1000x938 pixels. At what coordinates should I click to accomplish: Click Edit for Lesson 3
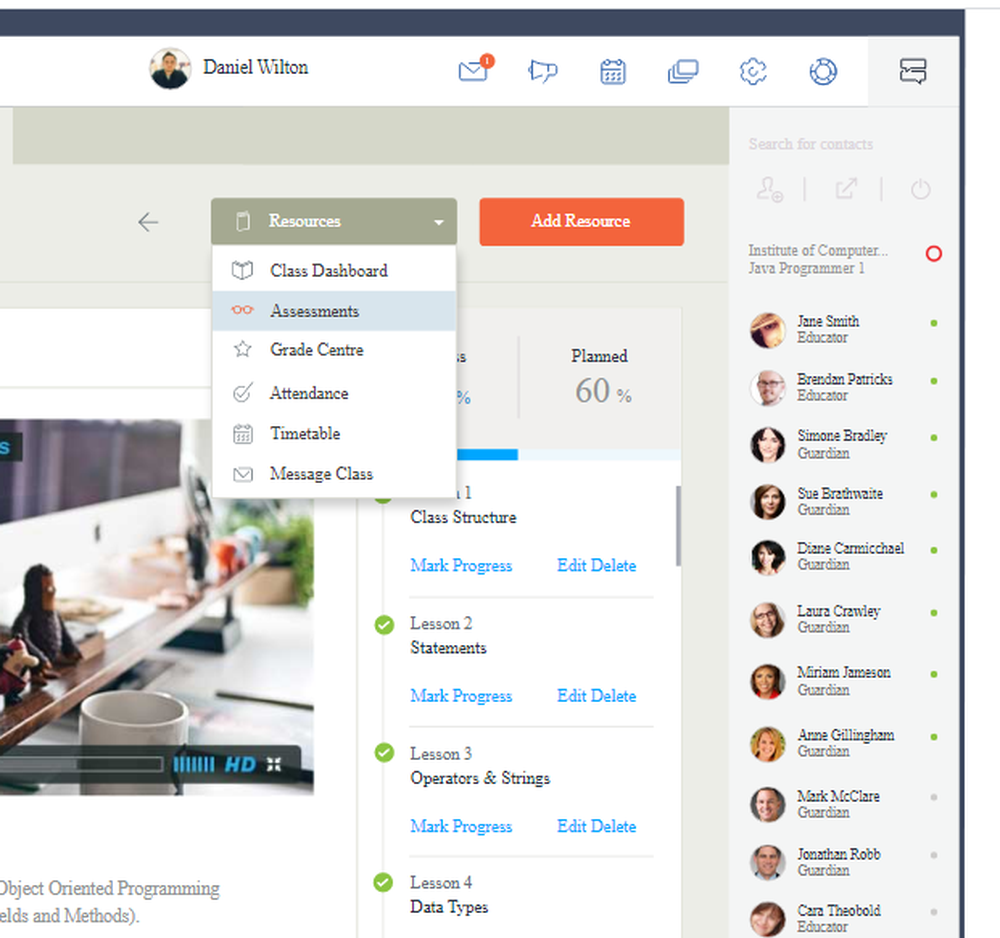coord(571,826)
